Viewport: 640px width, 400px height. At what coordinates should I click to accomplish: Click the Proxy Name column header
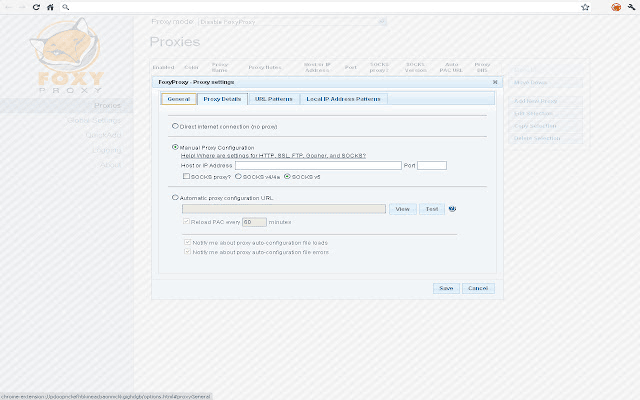point(220,67)
